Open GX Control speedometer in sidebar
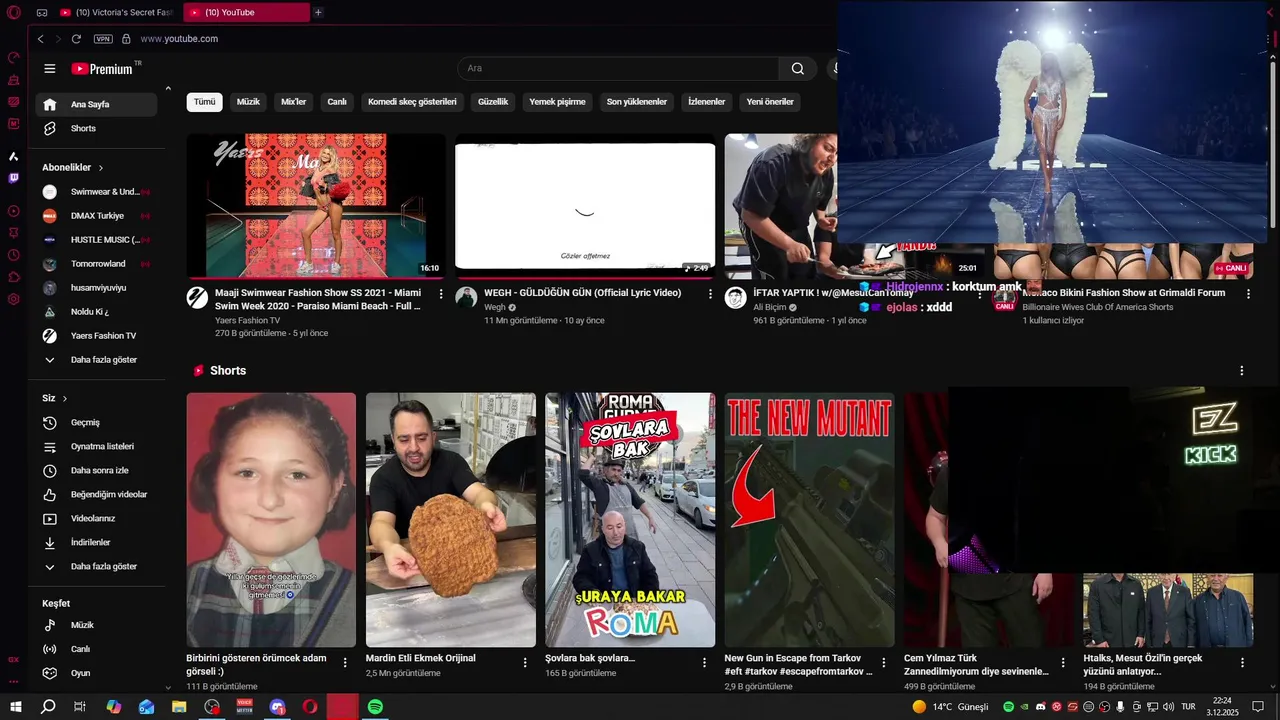This screenshot has width=1280, height=720. (x=13, y=58)
